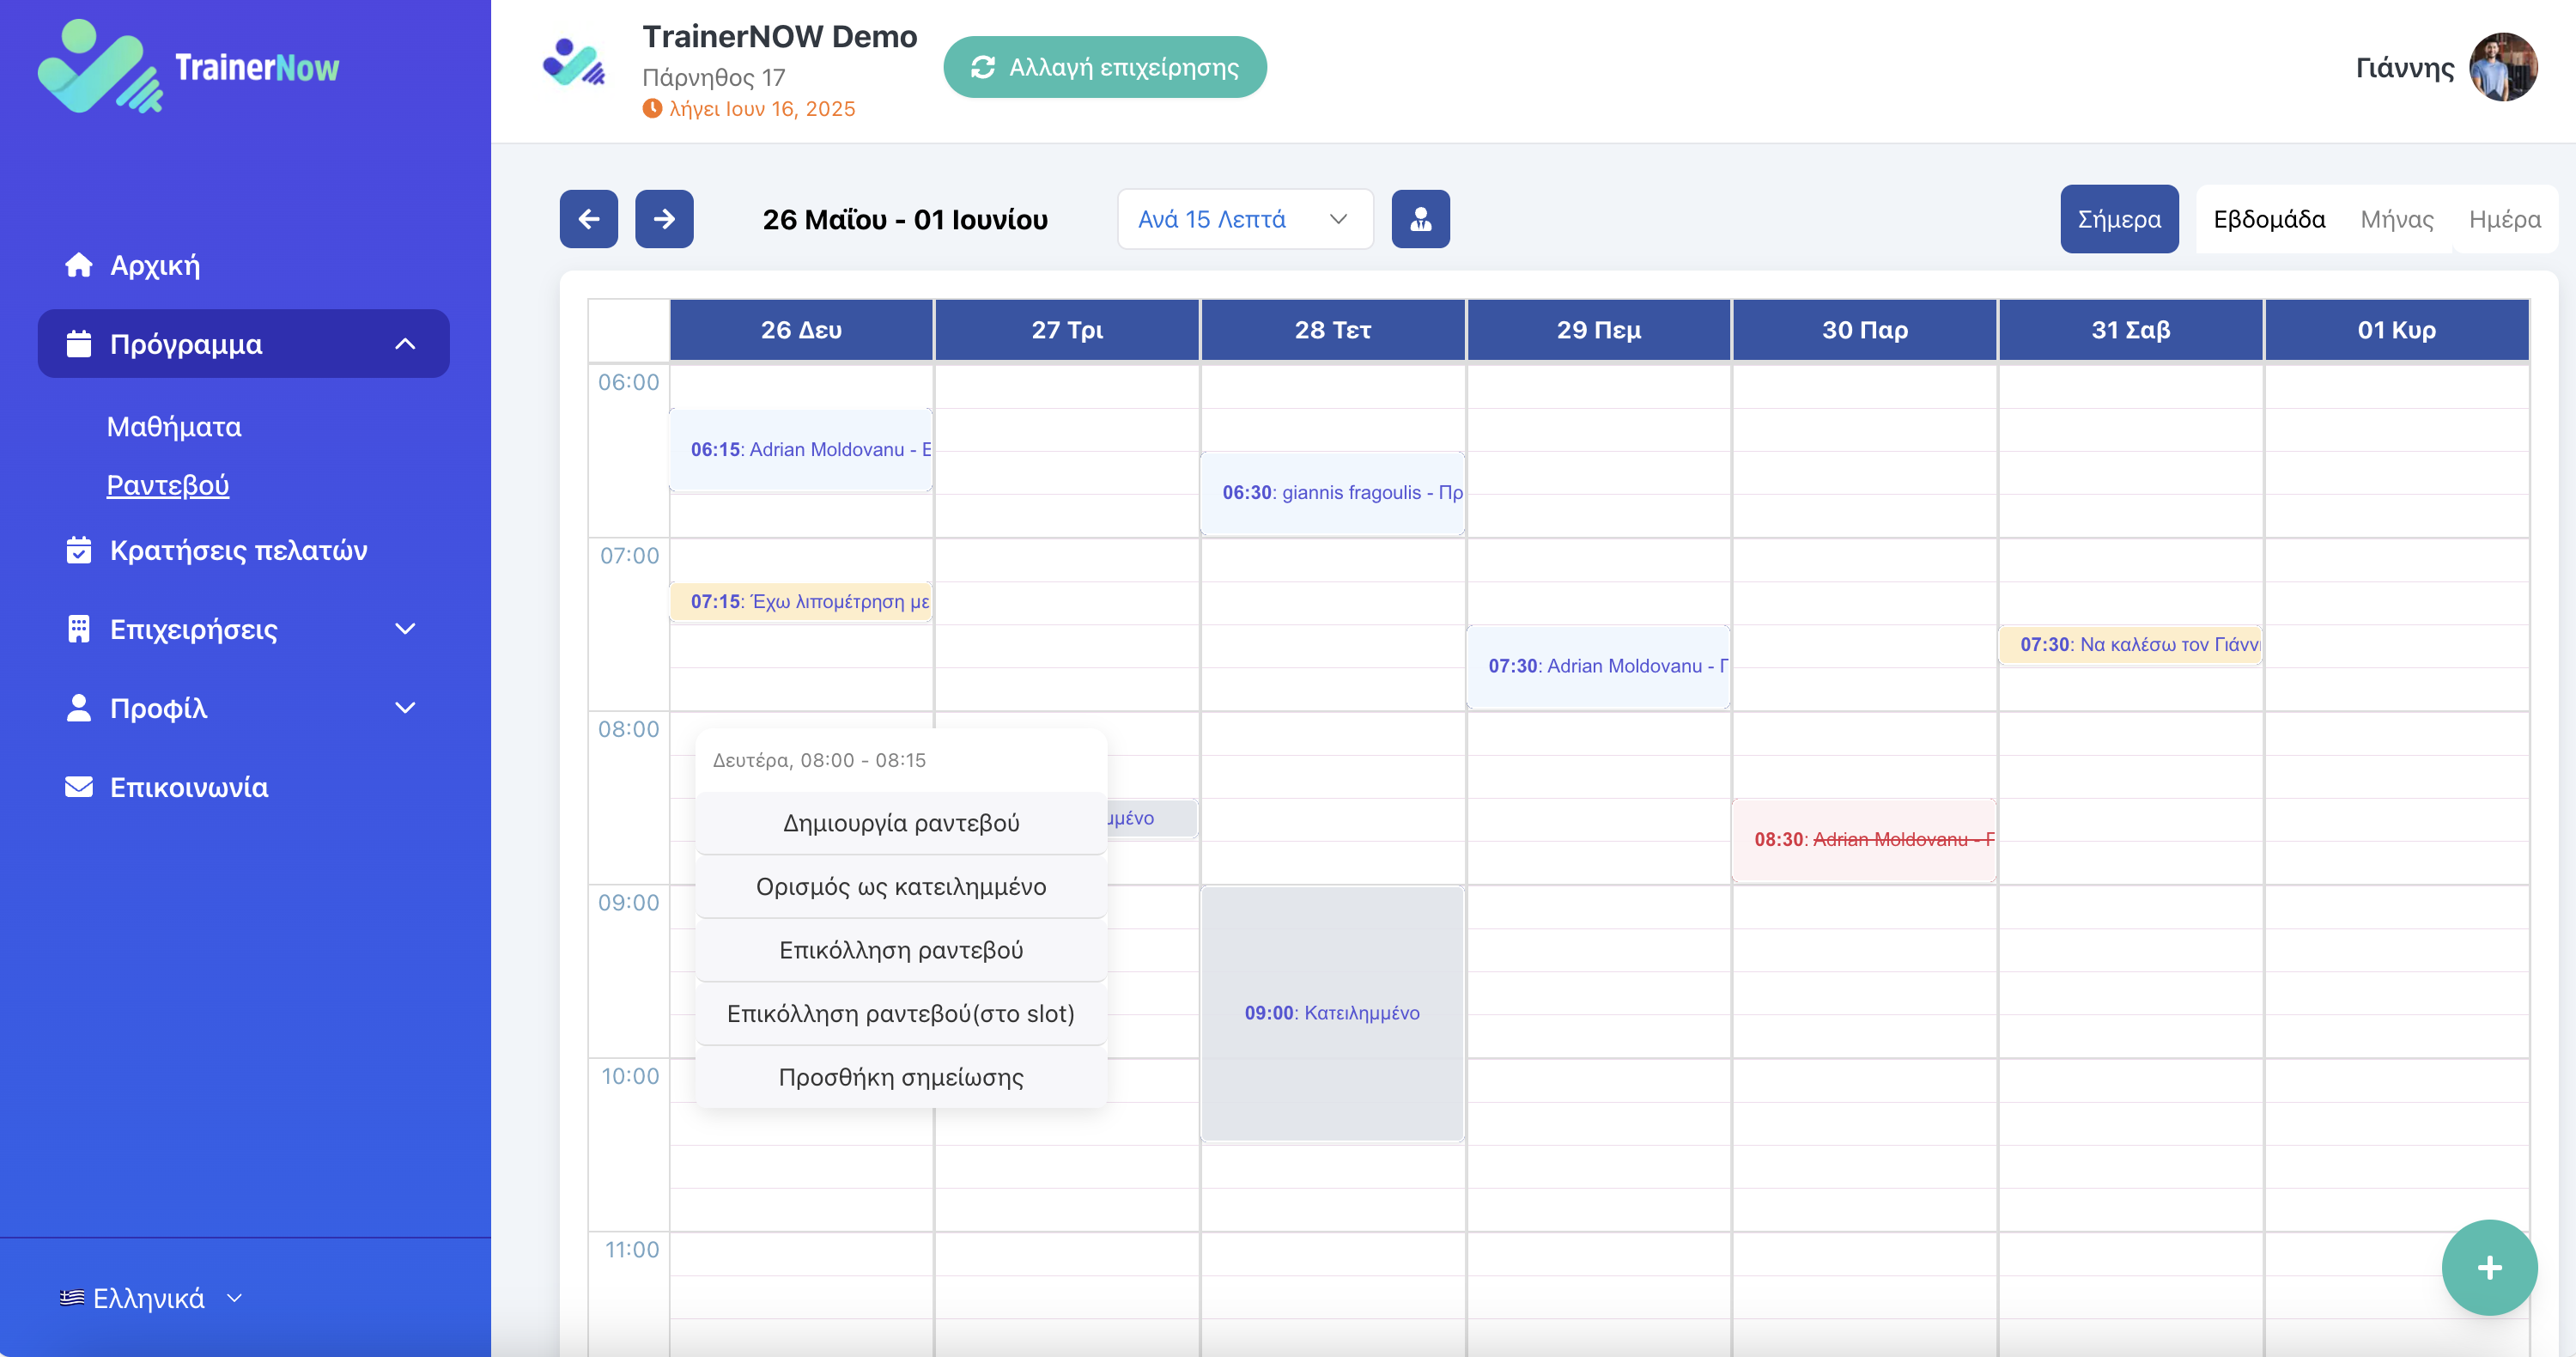Click calendar-check icon beside Κρατήσεις πελατών
The width and height of the screenshot is (2576, 1357).
tap(79, 550)
